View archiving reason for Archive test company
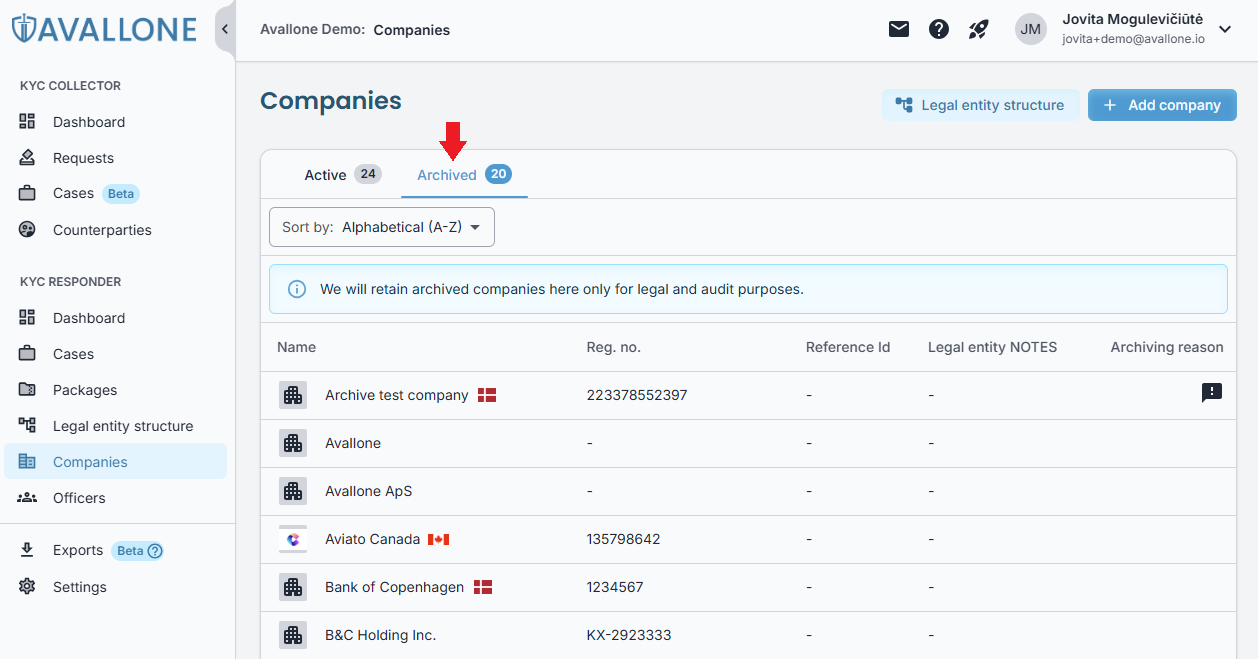The image size is (1258, 659). (1212, 392)
